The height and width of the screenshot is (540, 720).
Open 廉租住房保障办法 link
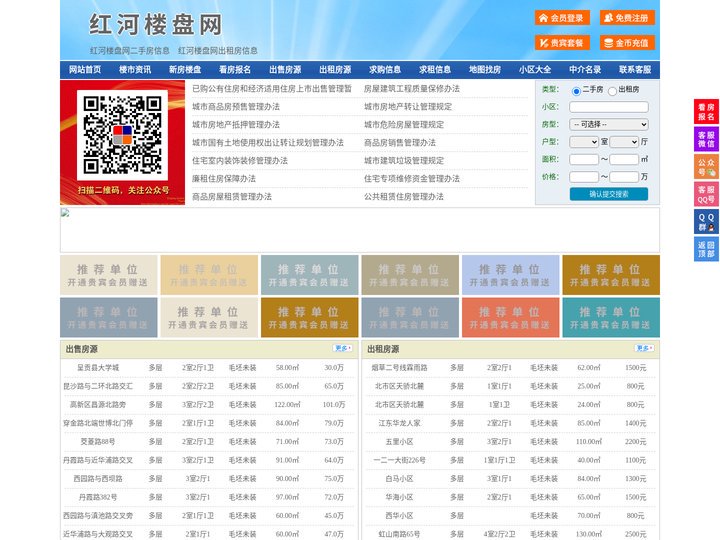[x=224, y=179]
